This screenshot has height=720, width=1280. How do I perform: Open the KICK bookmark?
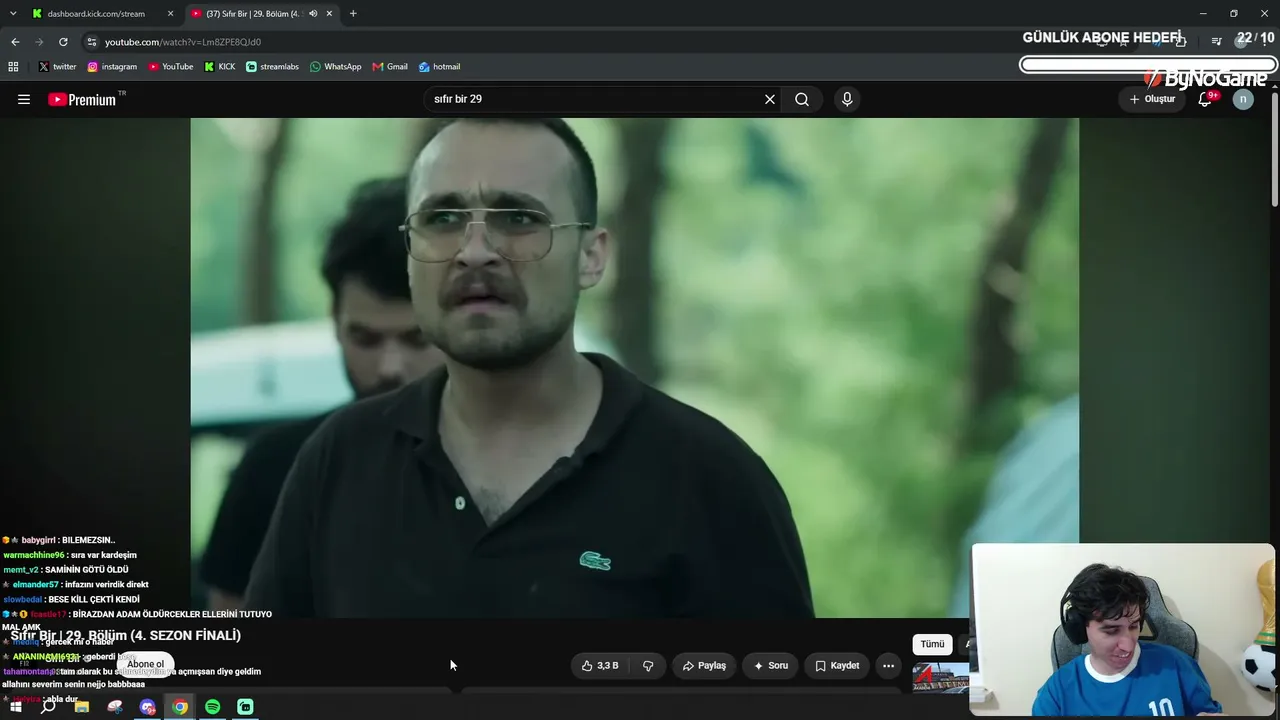(x=220, y=67)
